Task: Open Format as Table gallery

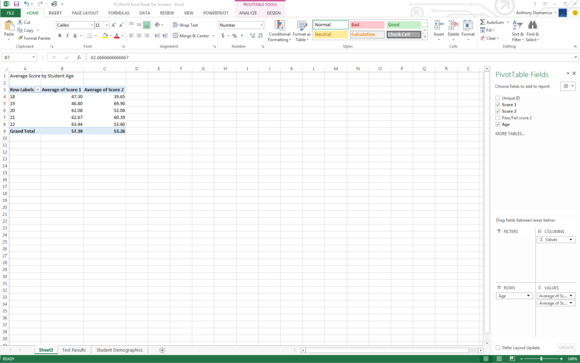Action: click(302, 31)
